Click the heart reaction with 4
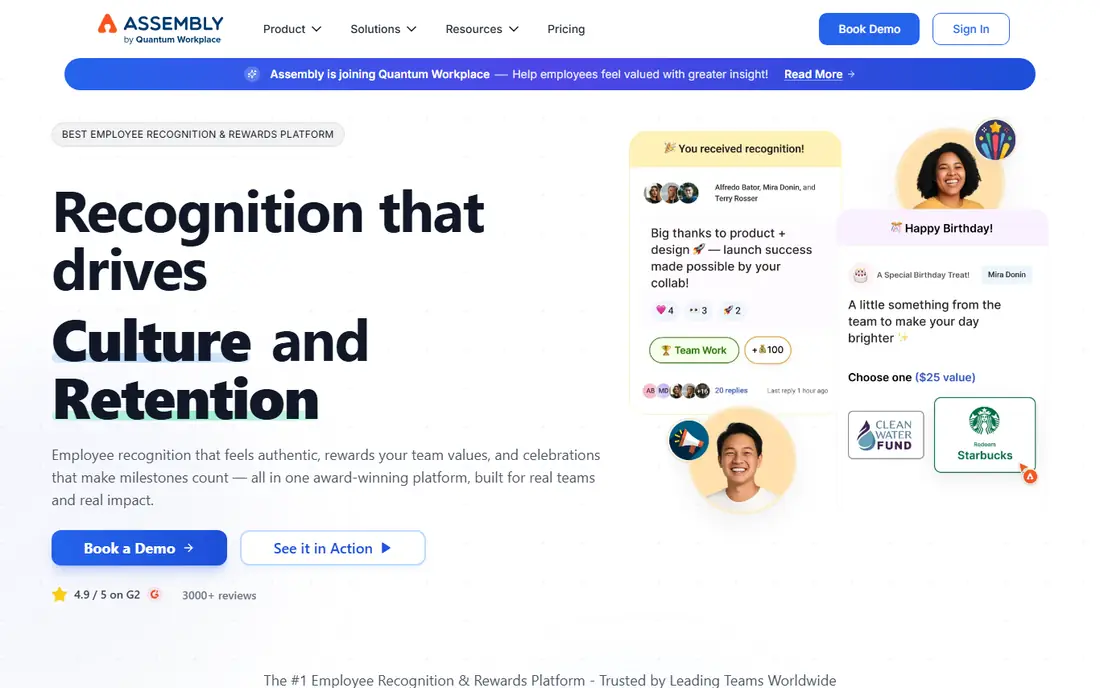Viewport: 1100px width, 688px height. click(664, 310)
